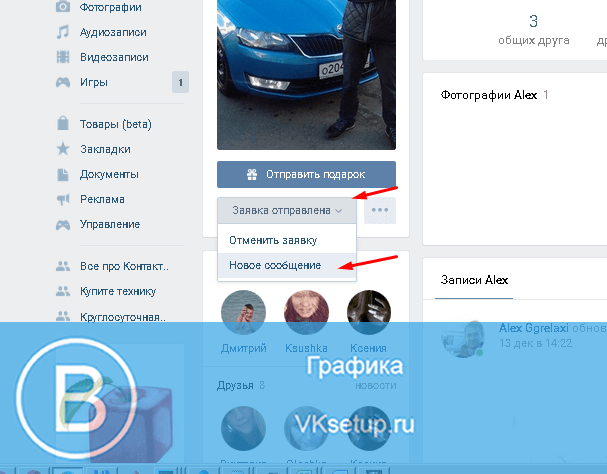This screenshot has width=607, height=474.
Task: Click chevron arrow beside Заявка отправлена
Action: click(x=339, y=211)
